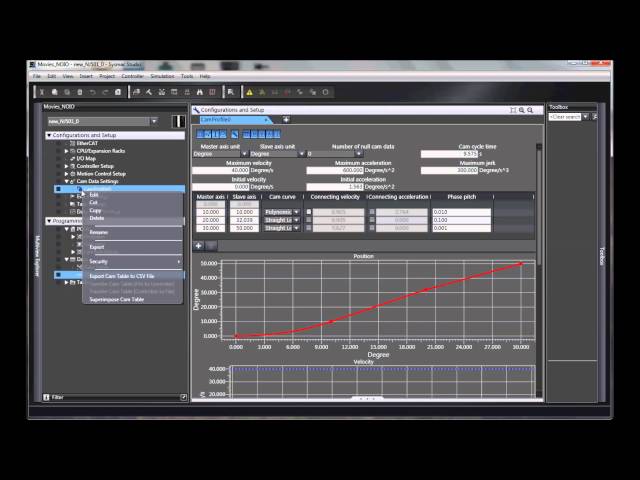Click the standalone blue pencil icon in cam toolbar

pos(235,134)
